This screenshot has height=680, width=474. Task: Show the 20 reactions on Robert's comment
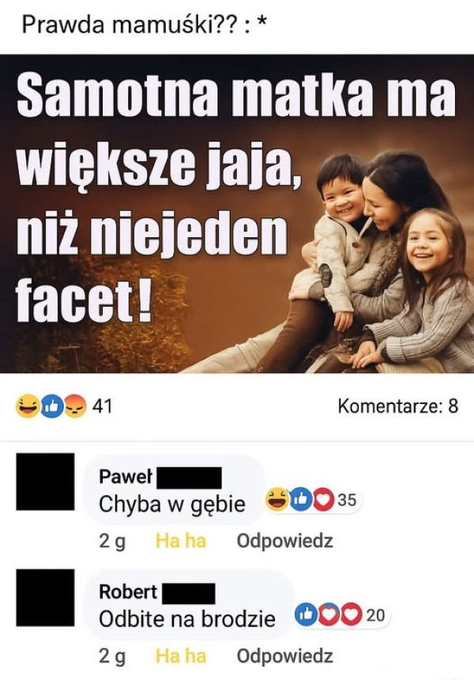pos(376,615)
